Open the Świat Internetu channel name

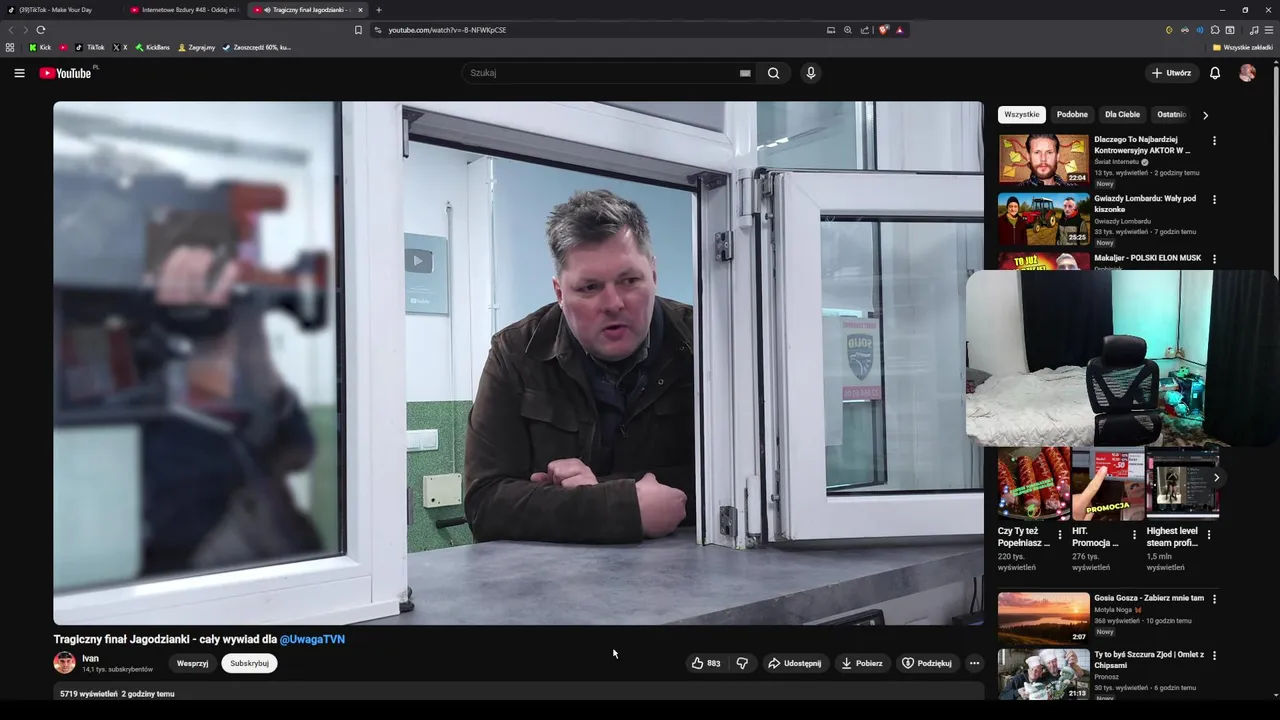[1117, 162]
